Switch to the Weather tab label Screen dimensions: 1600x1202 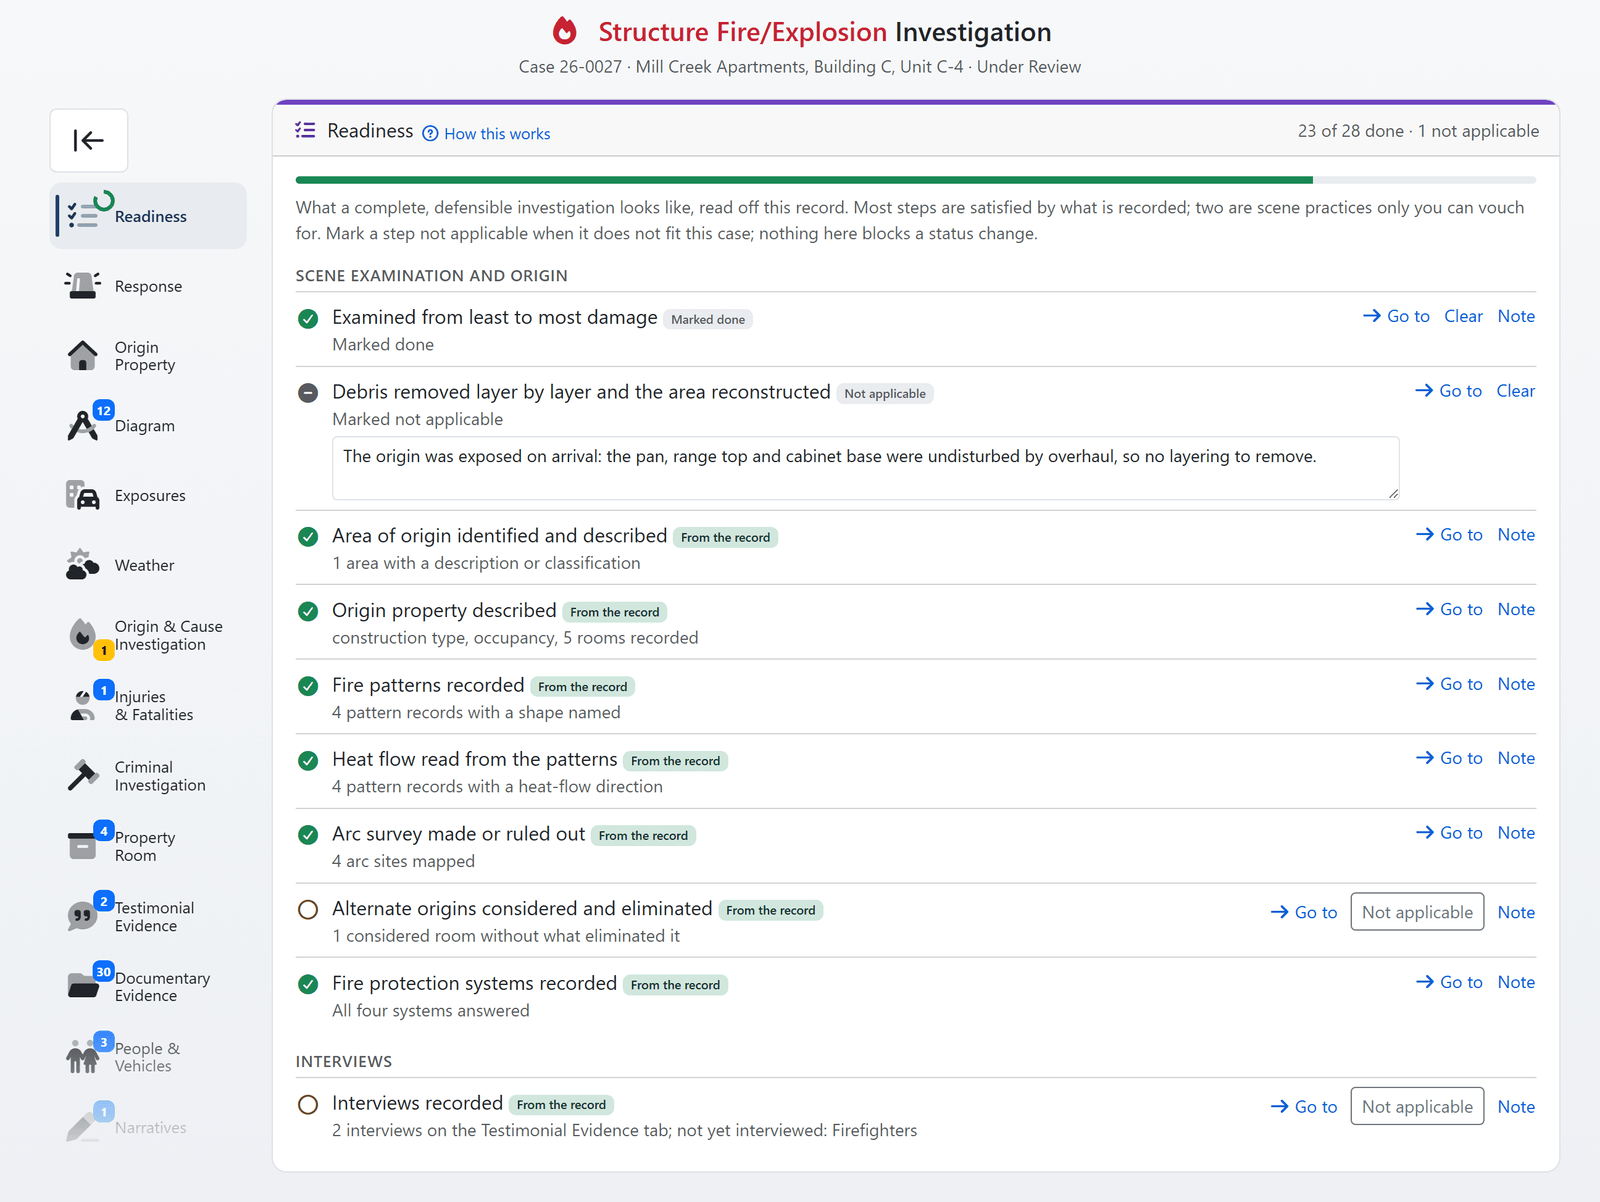coord(144,565)
